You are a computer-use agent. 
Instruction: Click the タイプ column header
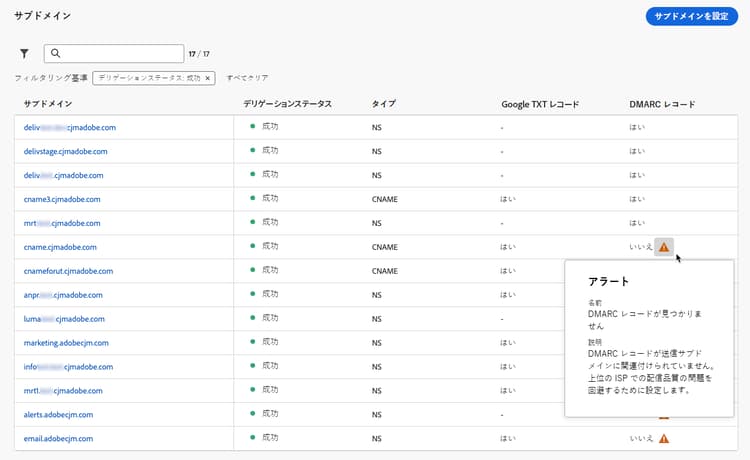pos(383,104)
